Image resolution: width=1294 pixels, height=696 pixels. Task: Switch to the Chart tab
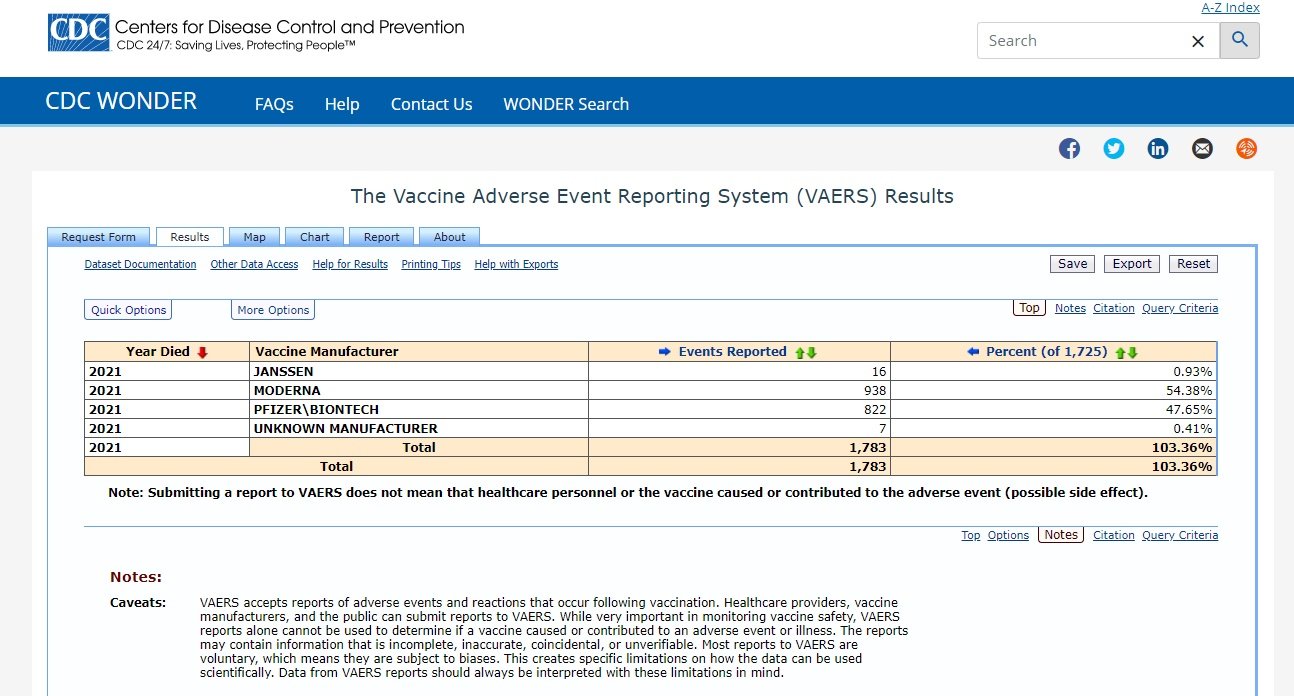coord(315,237)
